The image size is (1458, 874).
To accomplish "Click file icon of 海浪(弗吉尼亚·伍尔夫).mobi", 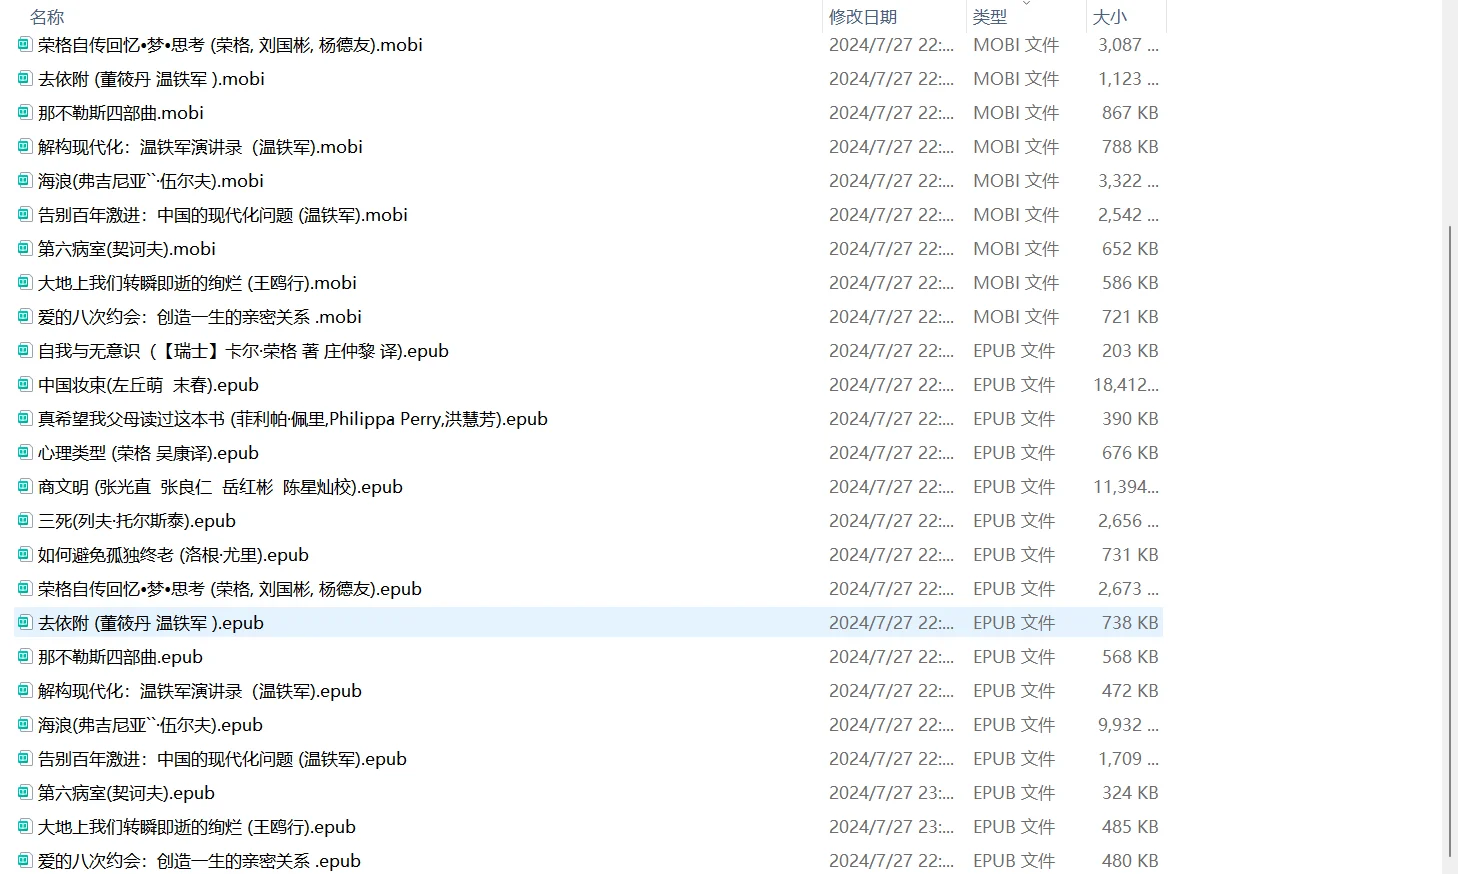I will click(x=25, y=181).
